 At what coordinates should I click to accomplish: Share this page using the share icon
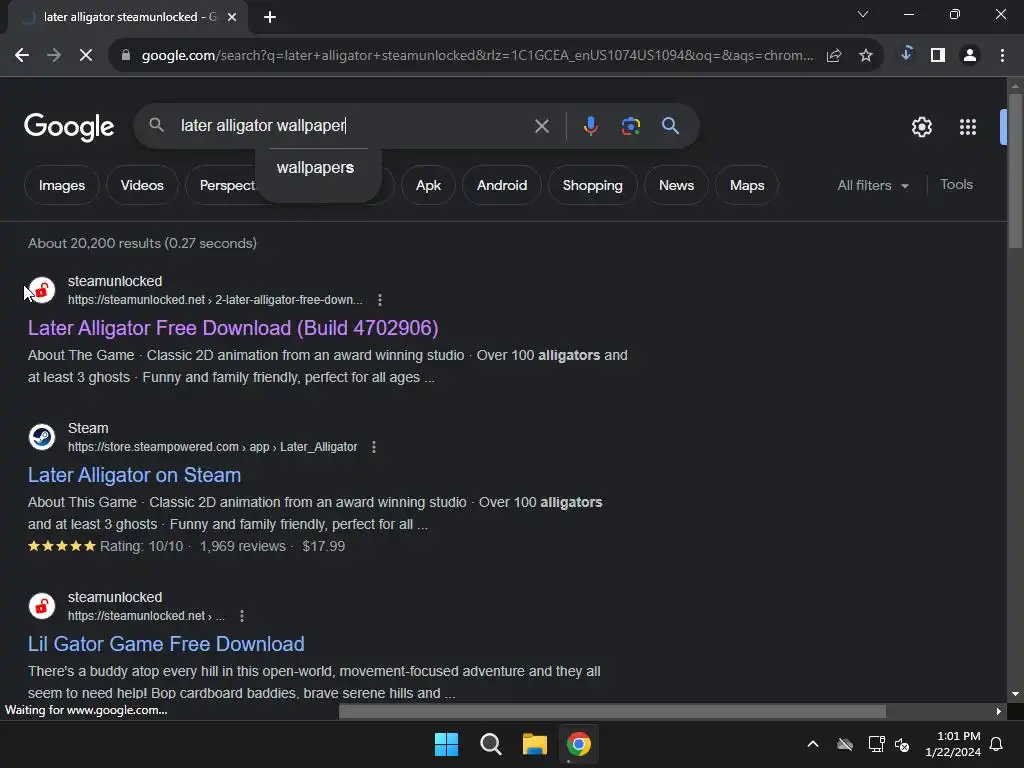[834, 56]
